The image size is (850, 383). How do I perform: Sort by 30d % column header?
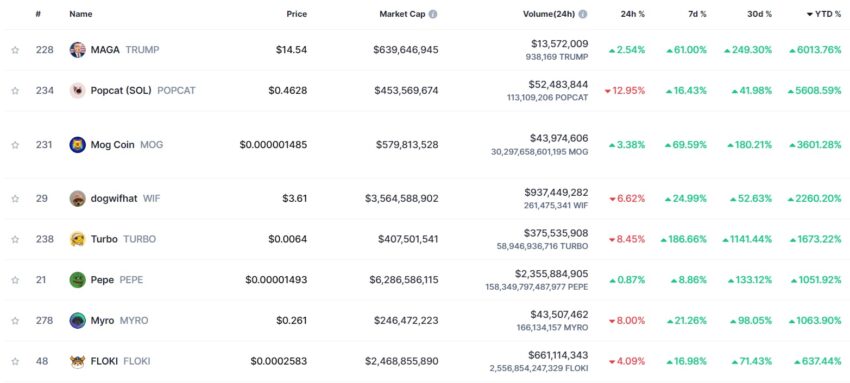[759, 15]
